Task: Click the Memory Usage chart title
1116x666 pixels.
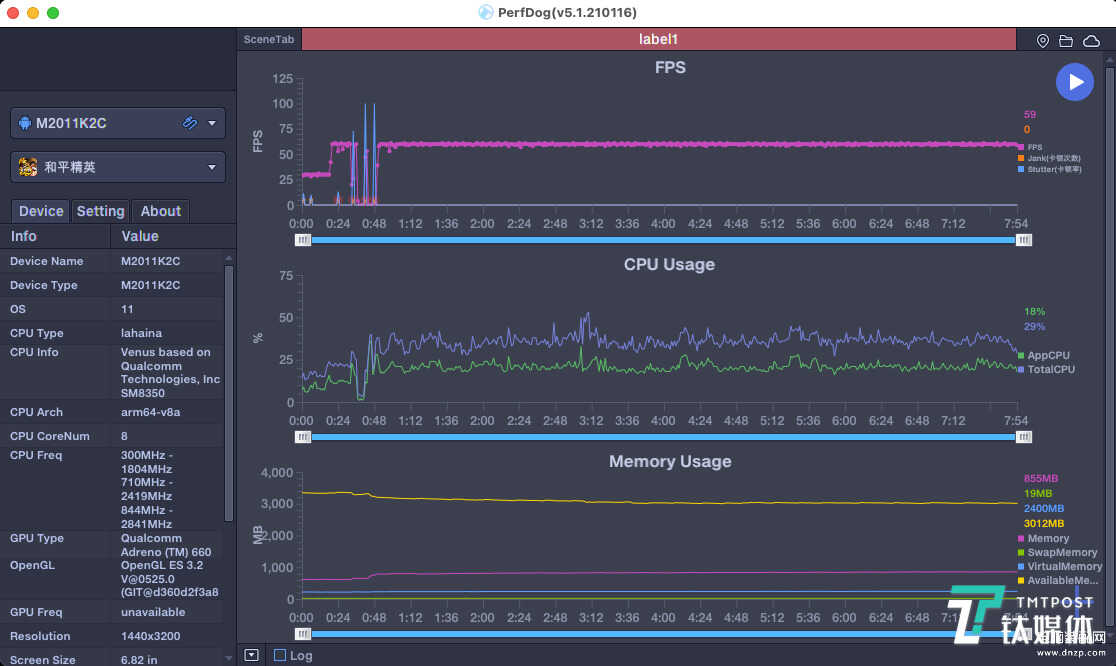Action: click(670, 462)
